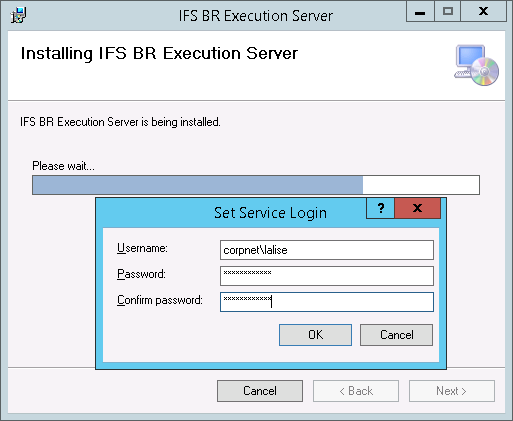Click the 'Username:' label

pos(142,248)
